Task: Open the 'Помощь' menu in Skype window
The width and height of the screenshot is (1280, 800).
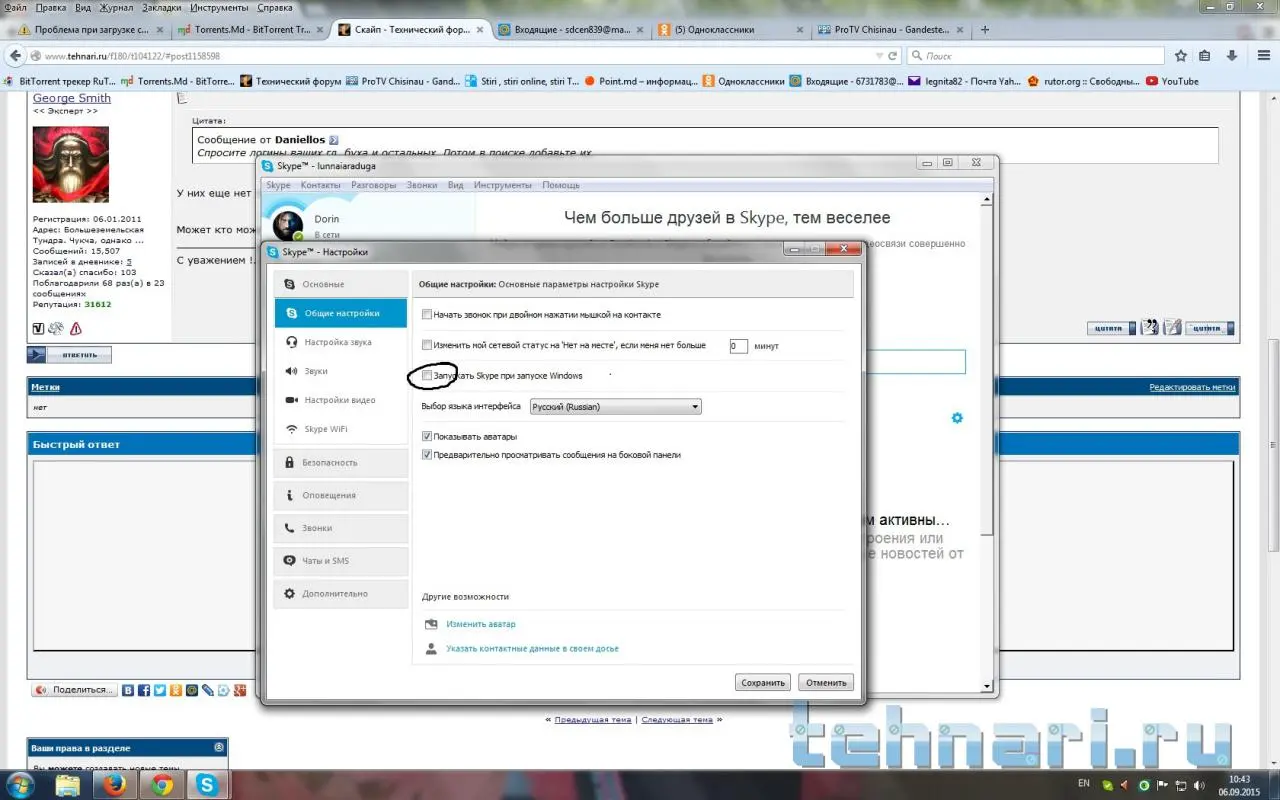Action: [561, 185]
